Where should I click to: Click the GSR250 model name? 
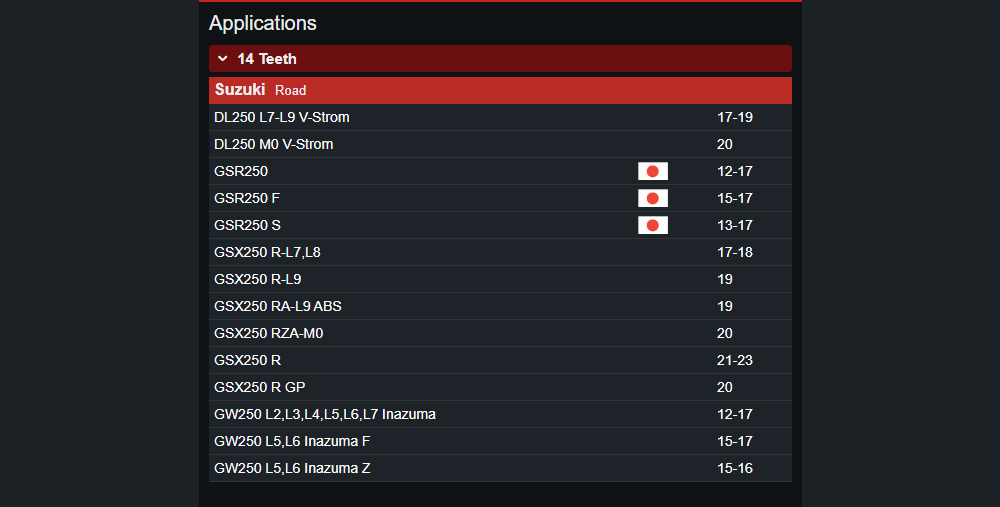(x=241, y=171)
